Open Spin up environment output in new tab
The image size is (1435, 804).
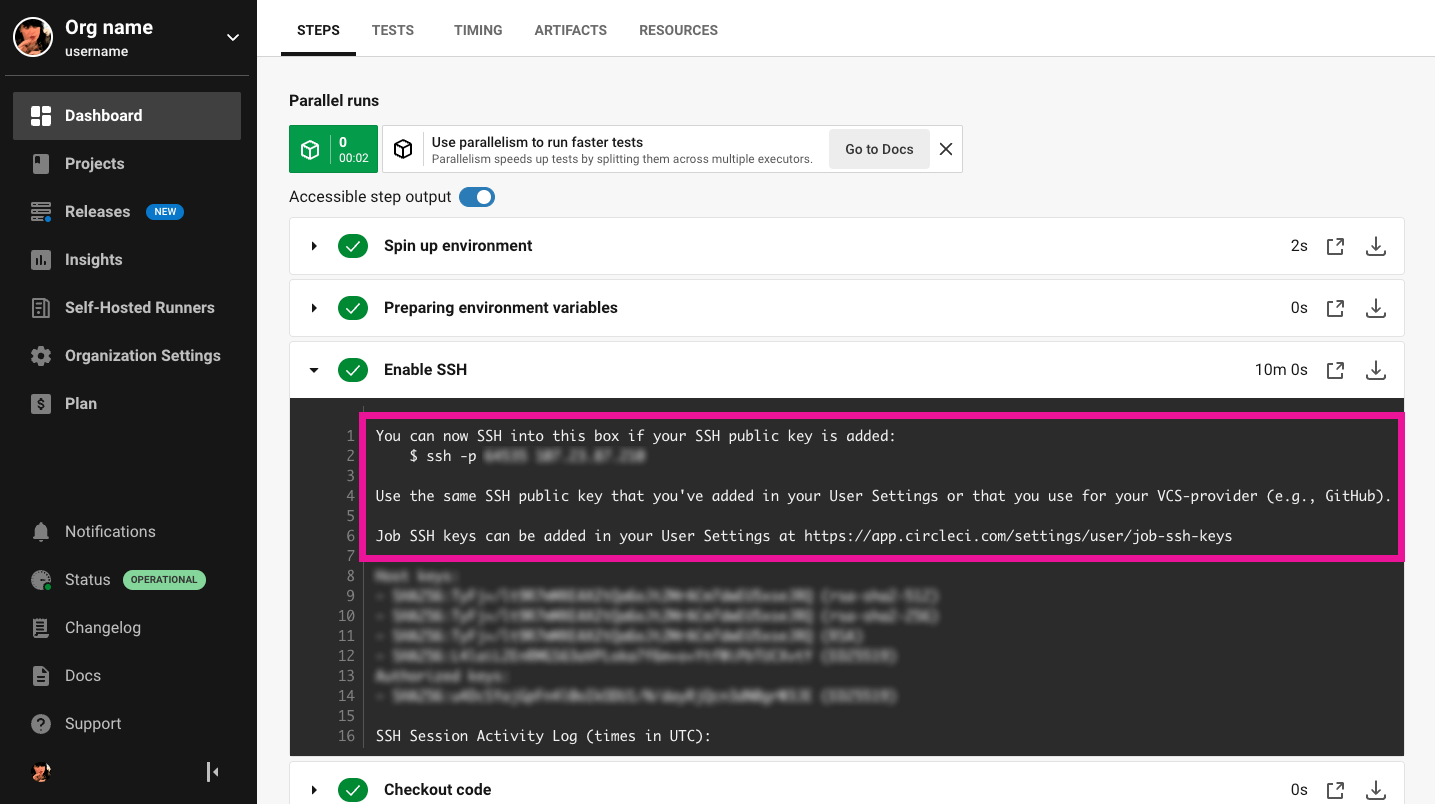point(1335,246)
